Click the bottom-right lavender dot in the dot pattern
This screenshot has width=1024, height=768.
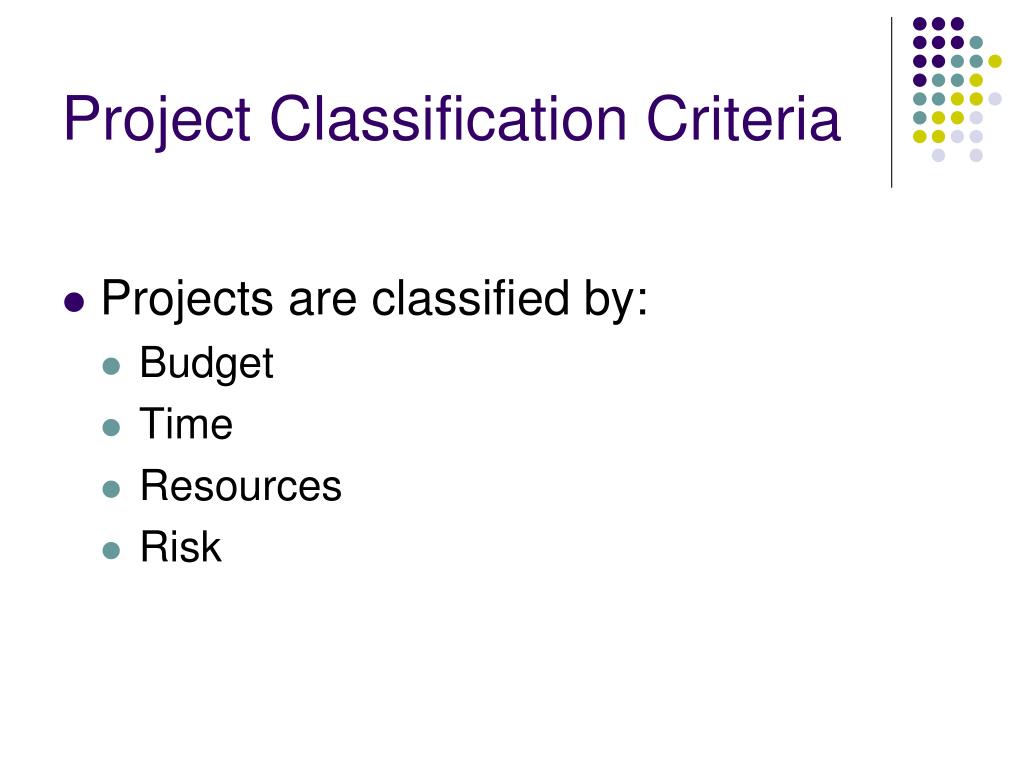976,155
